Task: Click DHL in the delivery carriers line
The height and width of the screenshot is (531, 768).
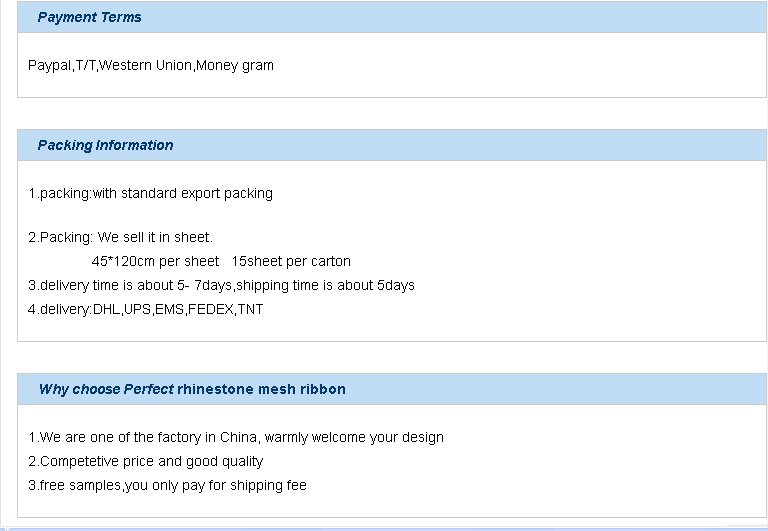Action: tap(106, 309)
